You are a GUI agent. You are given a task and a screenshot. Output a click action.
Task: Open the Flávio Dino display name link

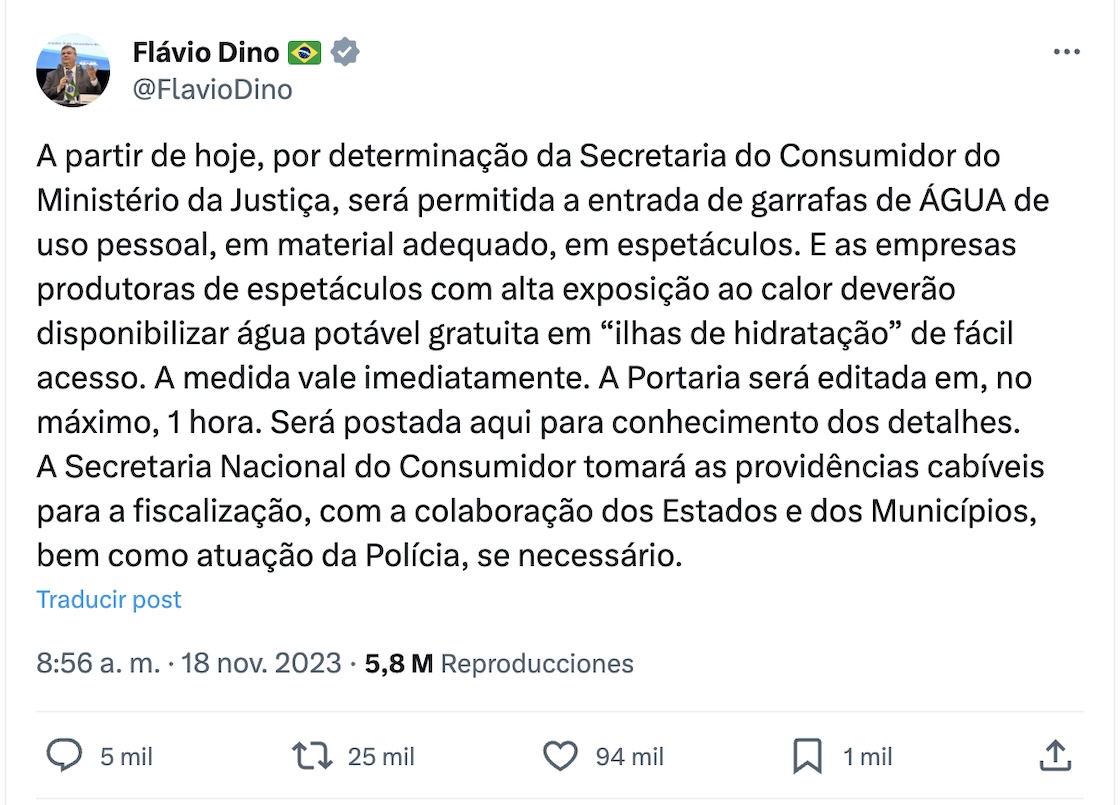click(205, 52)
